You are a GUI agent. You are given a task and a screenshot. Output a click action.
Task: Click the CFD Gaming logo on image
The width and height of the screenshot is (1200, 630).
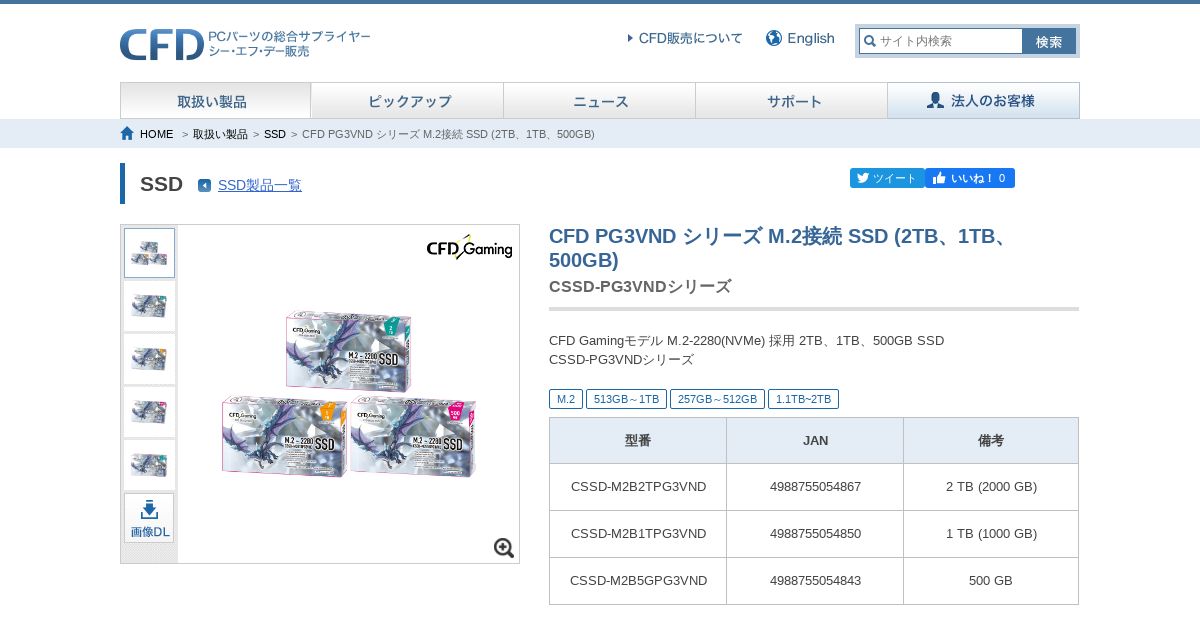(470, 247)
